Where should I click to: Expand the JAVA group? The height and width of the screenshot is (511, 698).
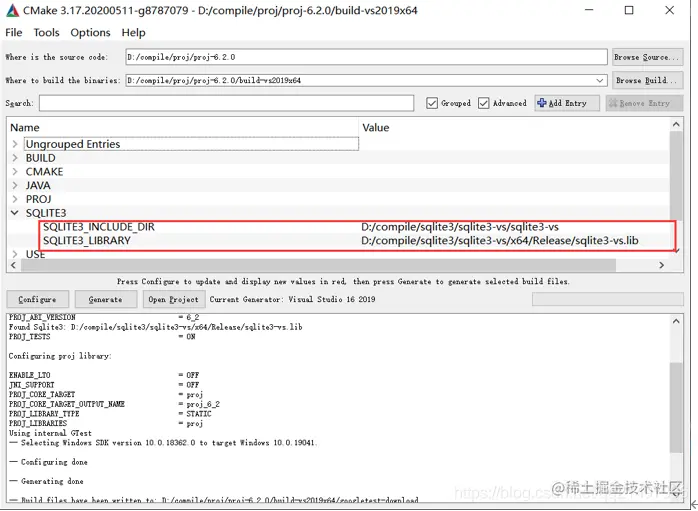tap(15, 186)
